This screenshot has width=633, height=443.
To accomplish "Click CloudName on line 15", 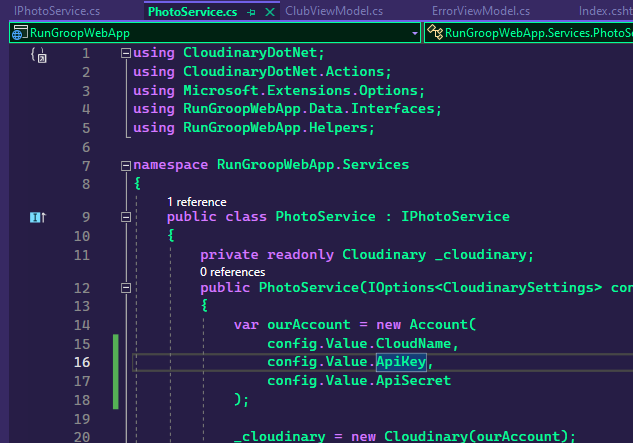I will tap(413, 343).
